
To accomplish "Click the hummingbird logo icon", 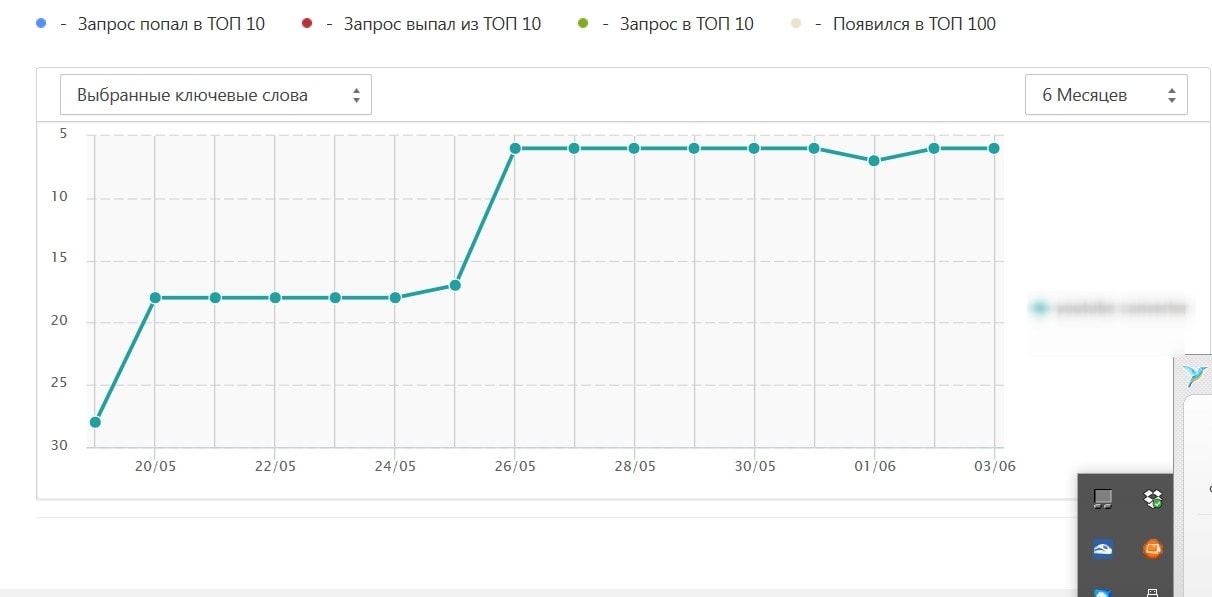I will pyautogui.click(x=1197, y=374).
